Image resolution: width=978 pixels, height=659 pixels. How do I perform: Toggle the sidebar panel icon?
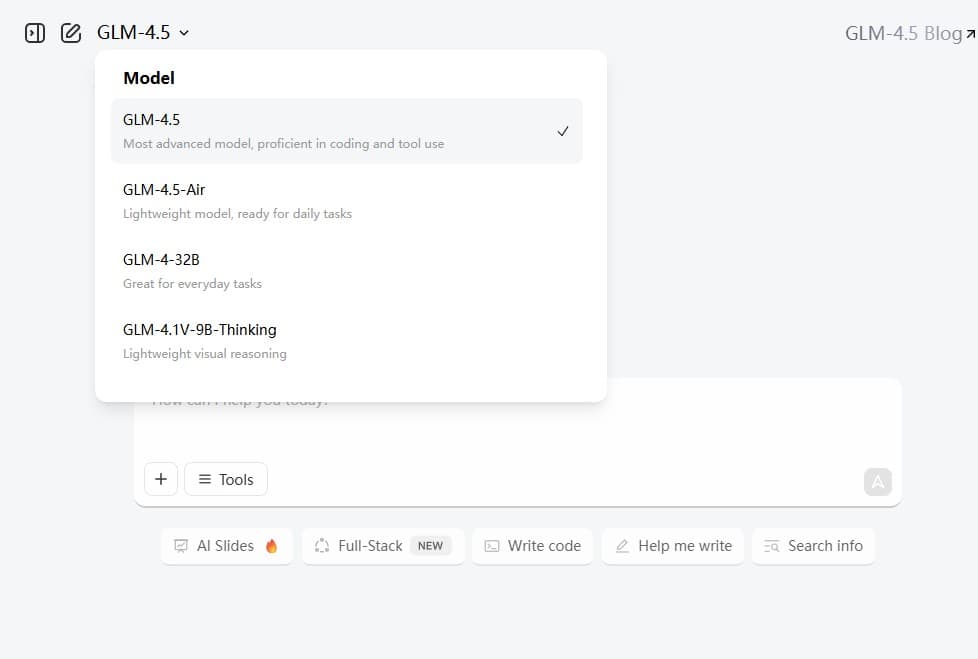pos(35,32)
